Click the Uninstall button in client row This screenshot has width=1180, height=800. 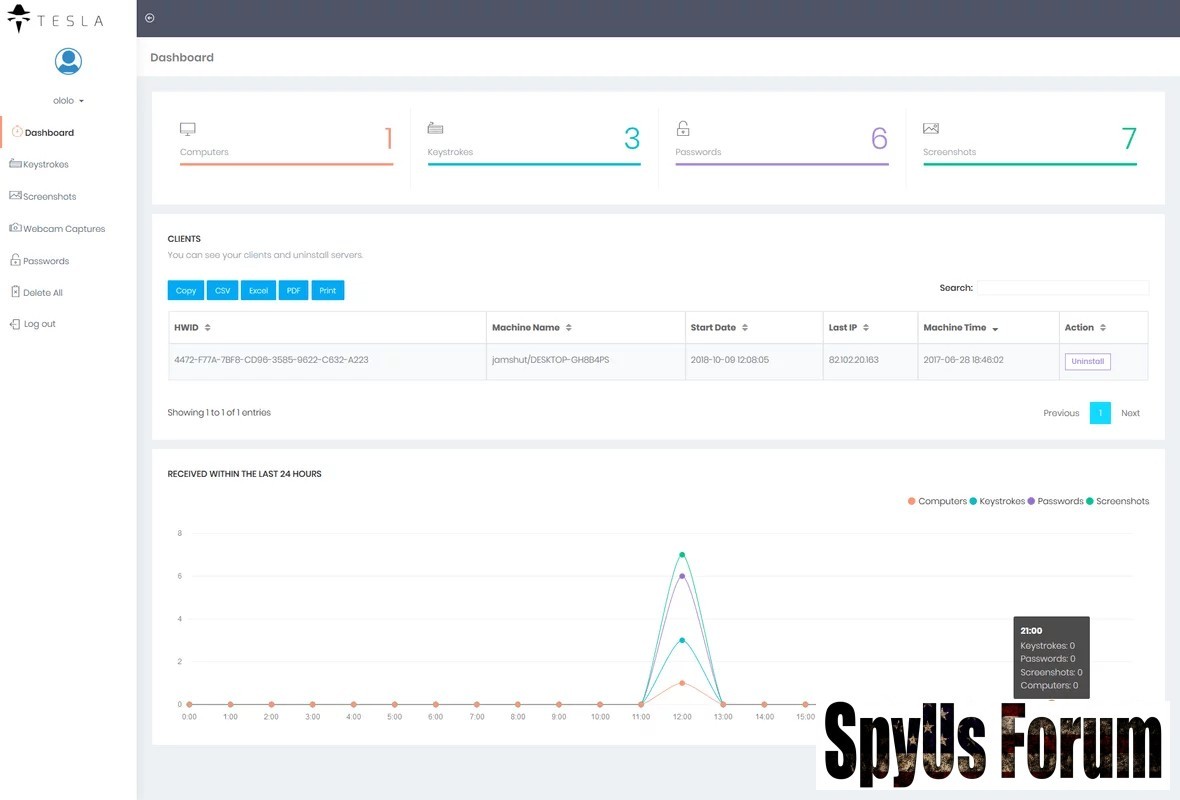(x=1087, y=361)
